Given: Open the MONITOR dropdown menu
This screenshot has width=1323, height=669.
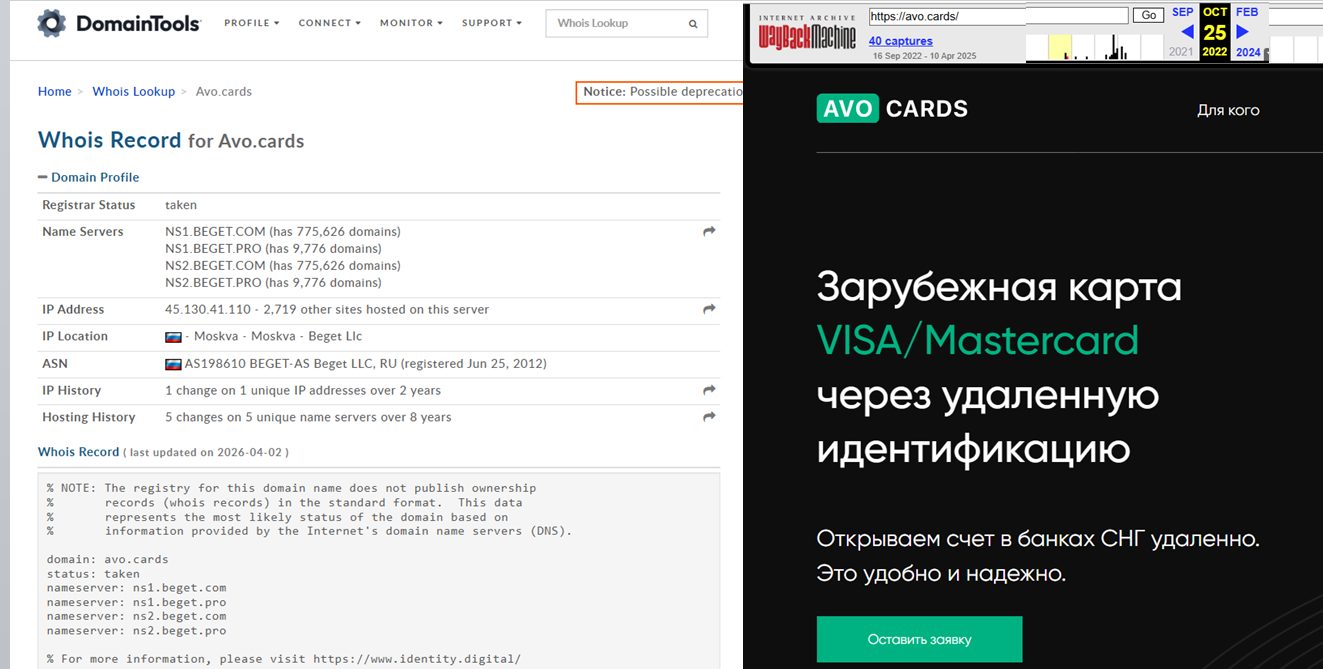Looking at the screenshot, I should click(411, 23).
